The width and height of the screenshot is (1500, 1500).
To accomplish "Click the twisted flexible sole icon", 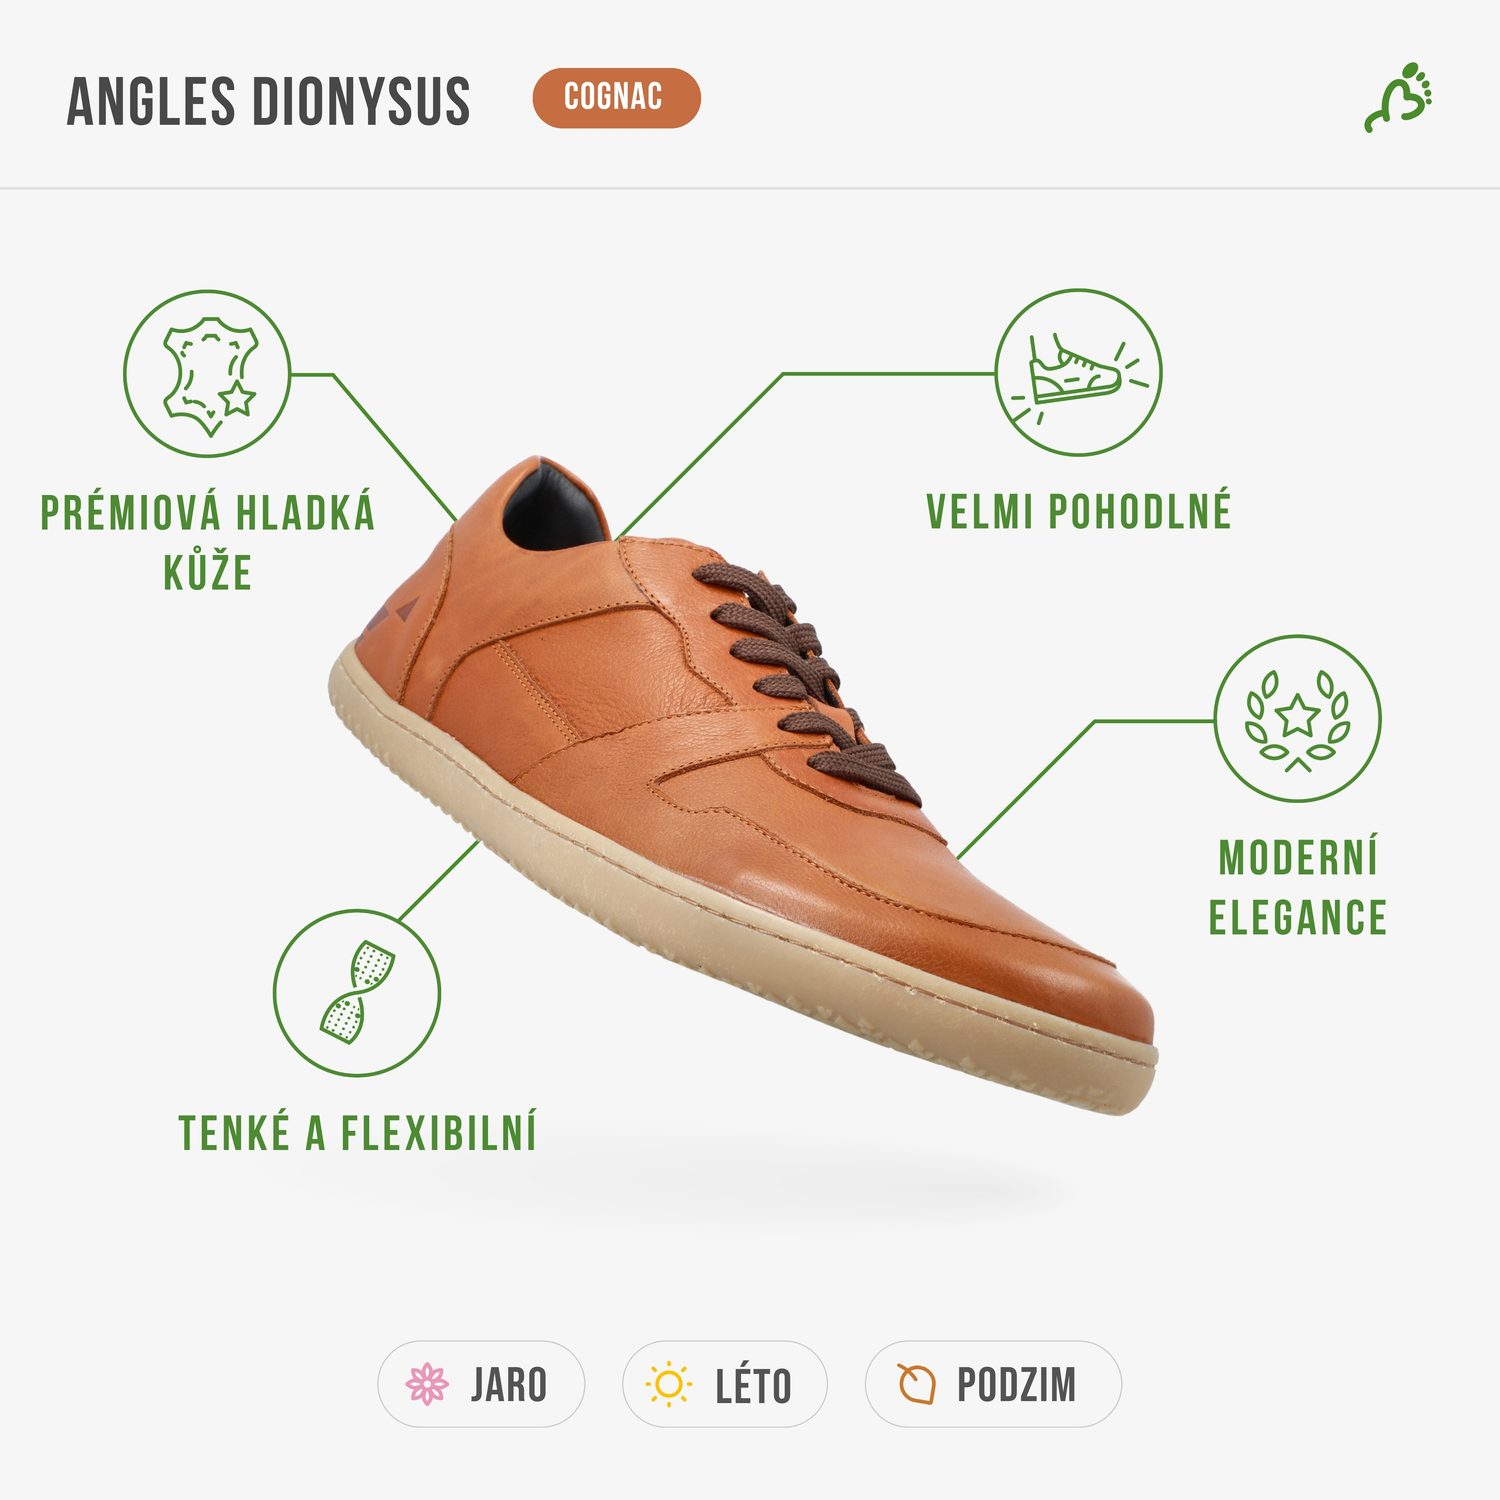I will click(357, 992).
